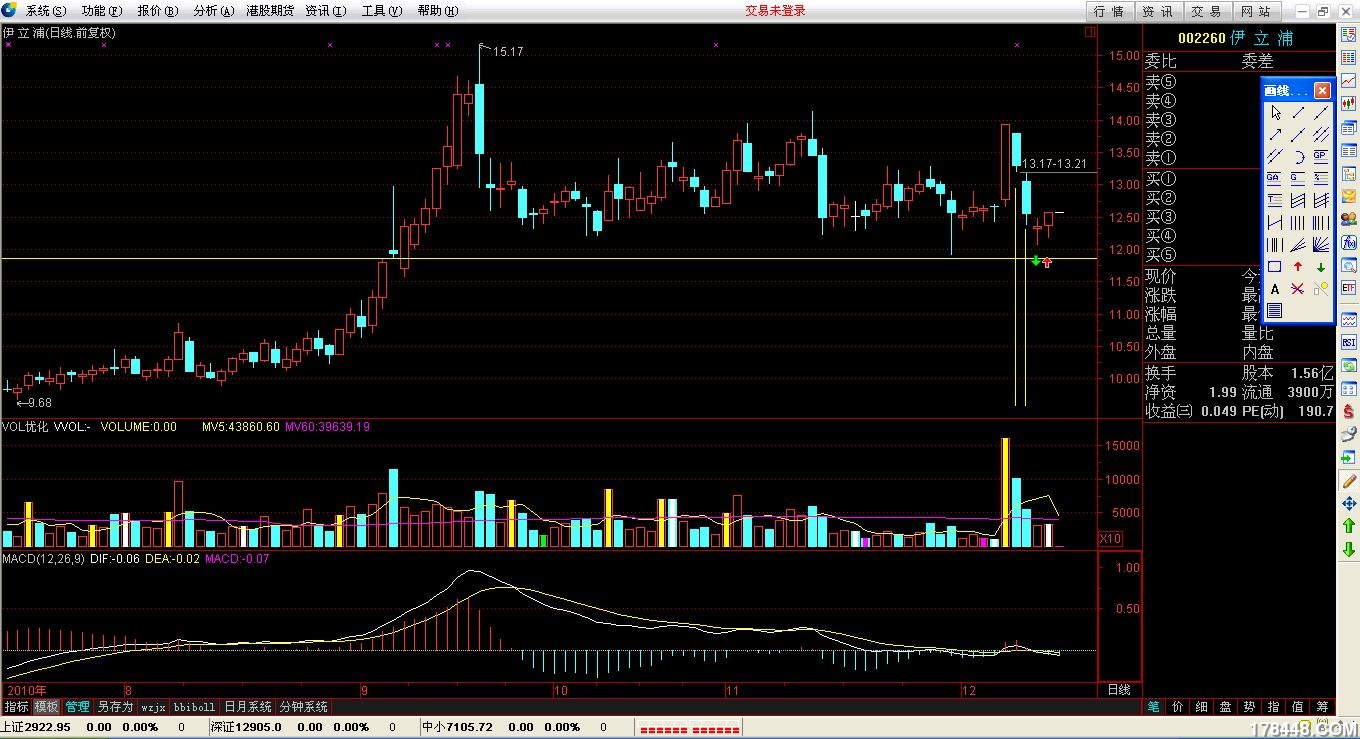Viewport: 1360px width, 739px height.
Task: Click the 日线 period label
Action: (x=1119, y=690)
